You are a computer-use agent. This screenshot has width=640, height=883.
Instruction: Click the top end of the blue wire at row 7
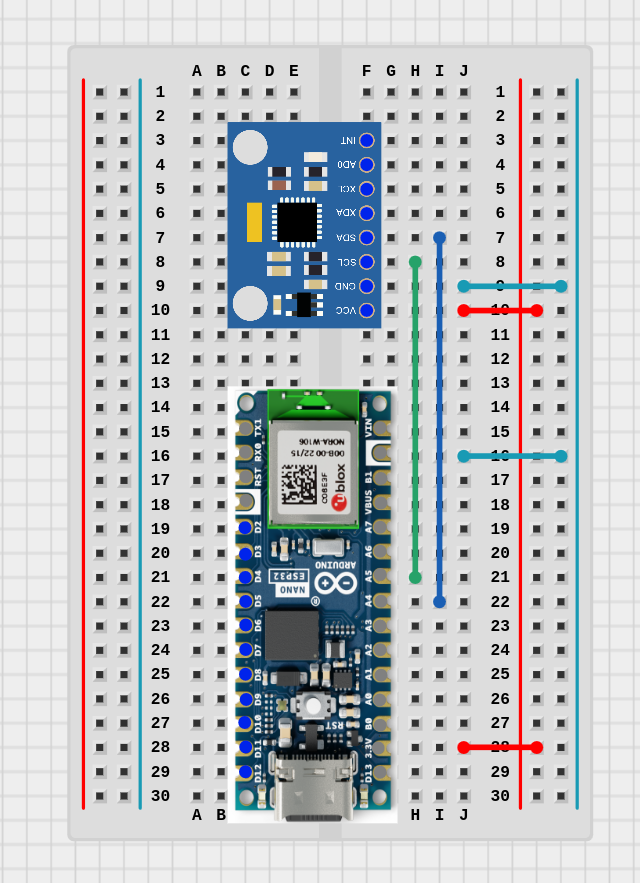[x=439, y=238]
